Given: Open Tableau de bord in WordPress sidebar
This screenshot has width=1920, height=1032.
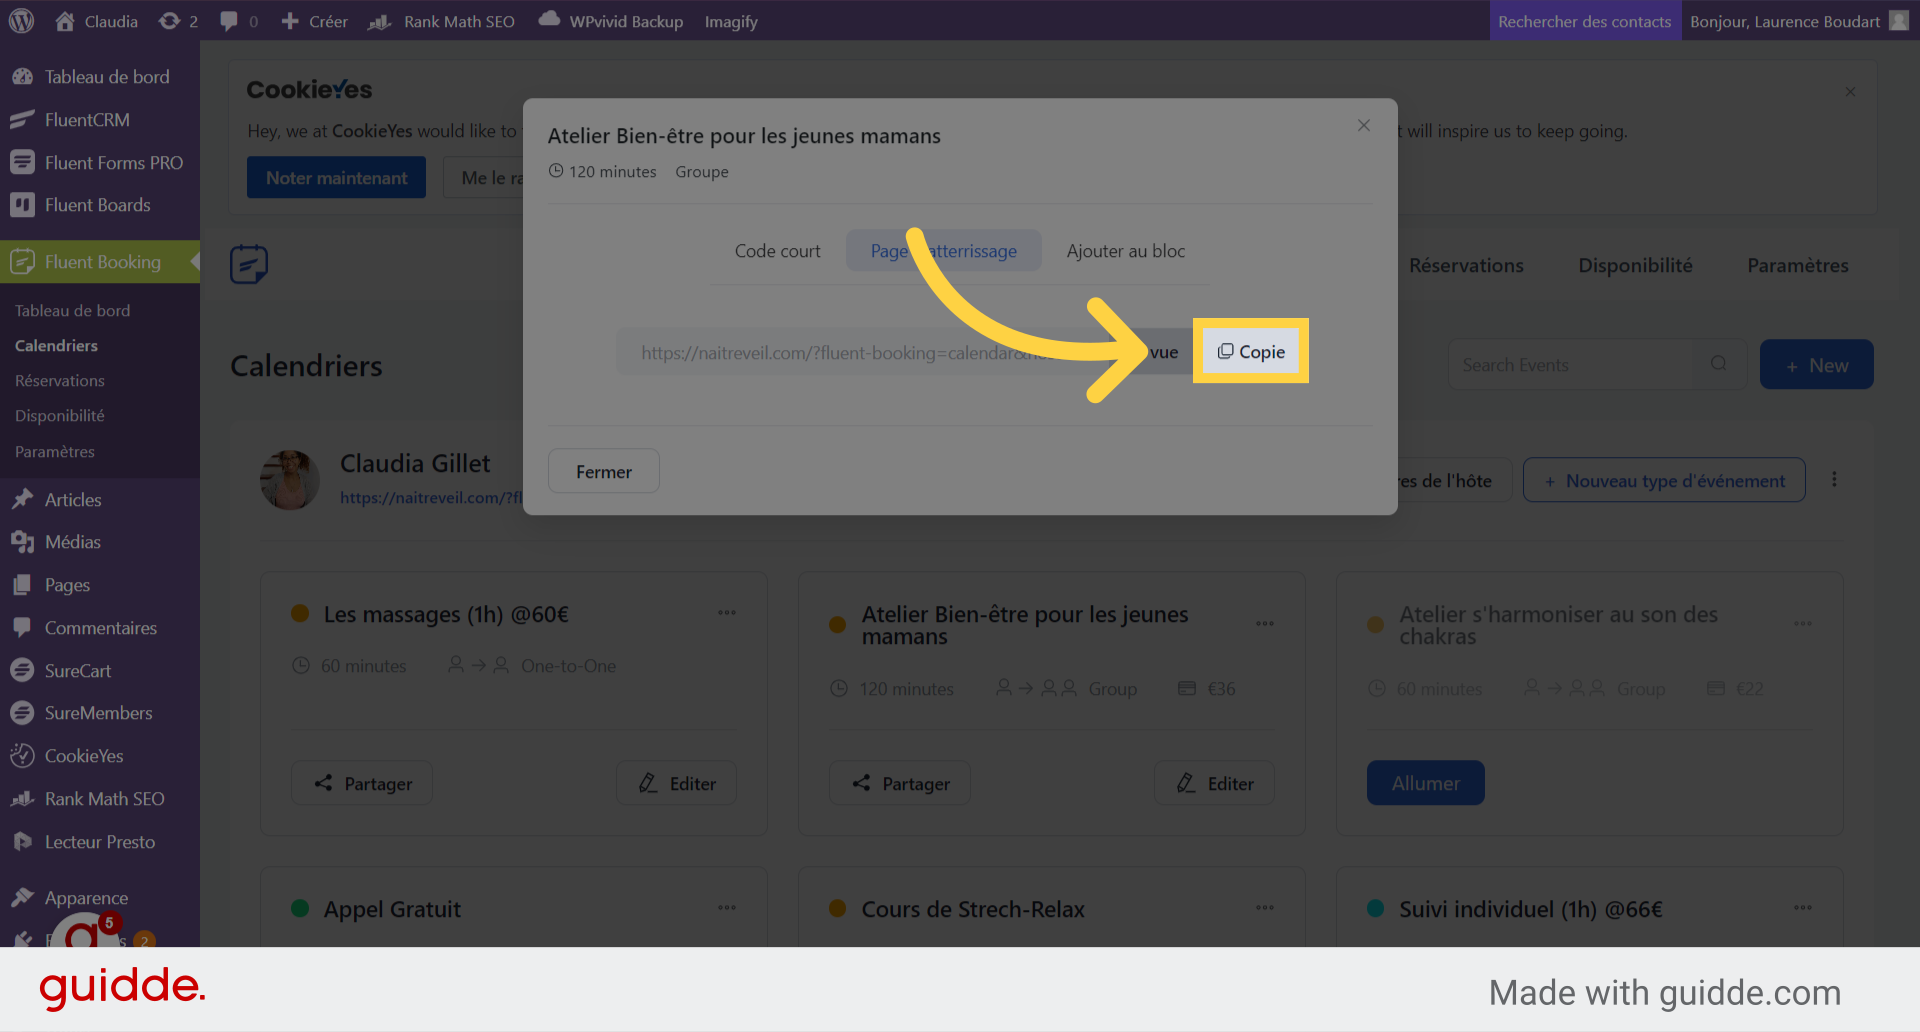Looking at the screenshot, I should [100, 77].
